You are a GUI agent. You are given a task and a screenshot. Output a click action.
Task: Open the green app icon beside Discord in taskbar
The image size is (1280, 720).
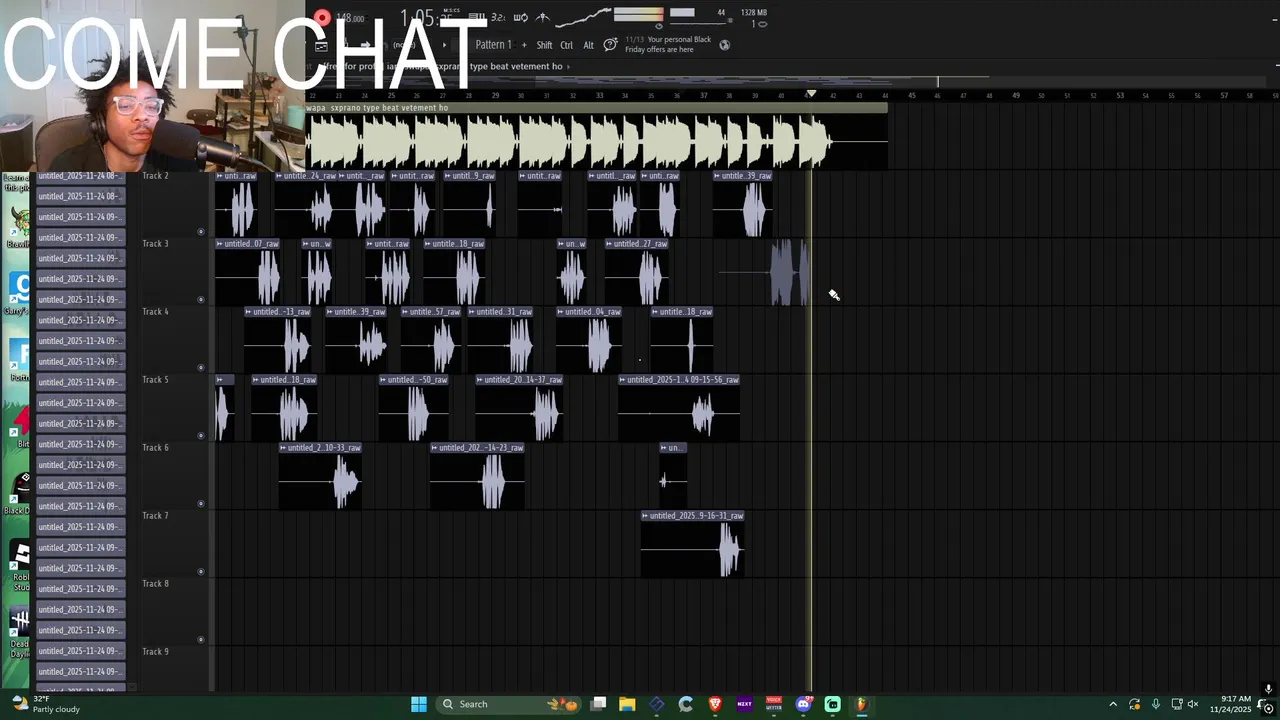(832, 704)
